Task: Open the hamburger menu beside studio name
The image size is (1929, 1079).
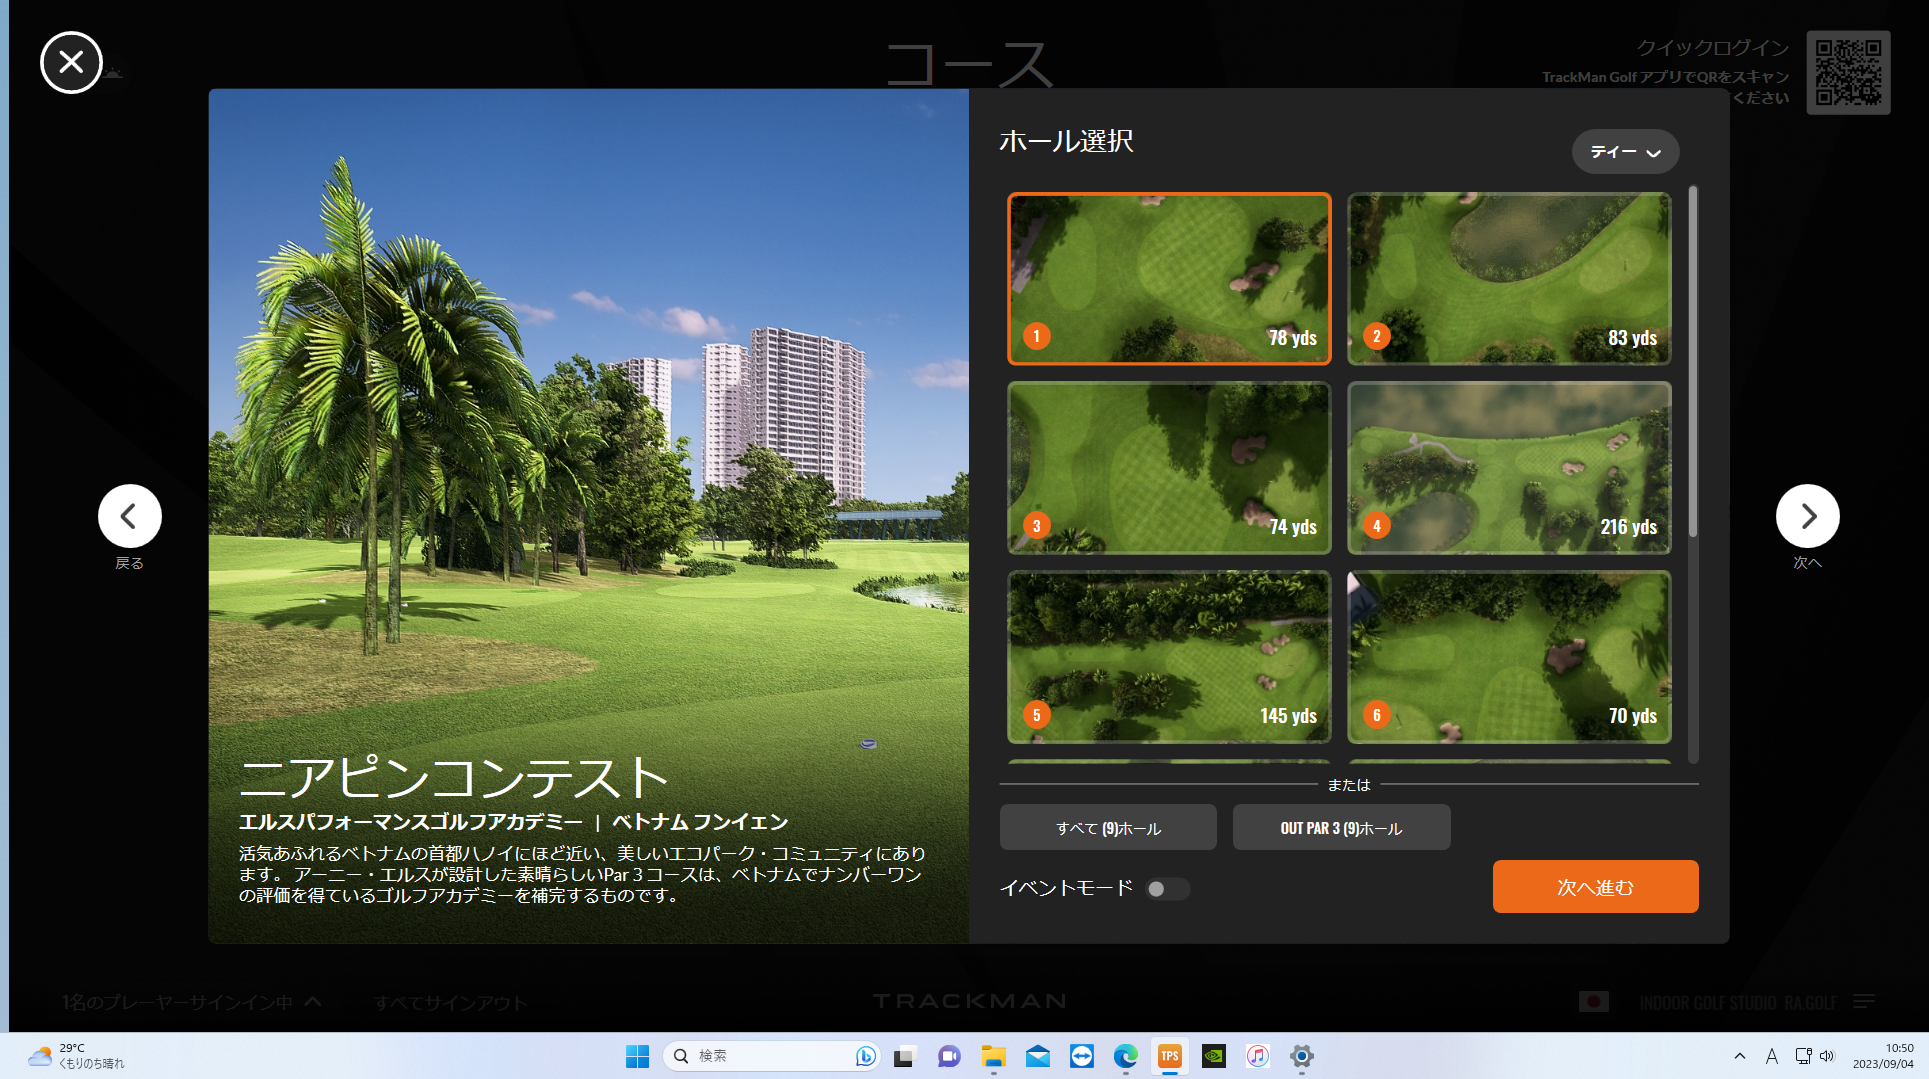Action: point(1863,1002)
